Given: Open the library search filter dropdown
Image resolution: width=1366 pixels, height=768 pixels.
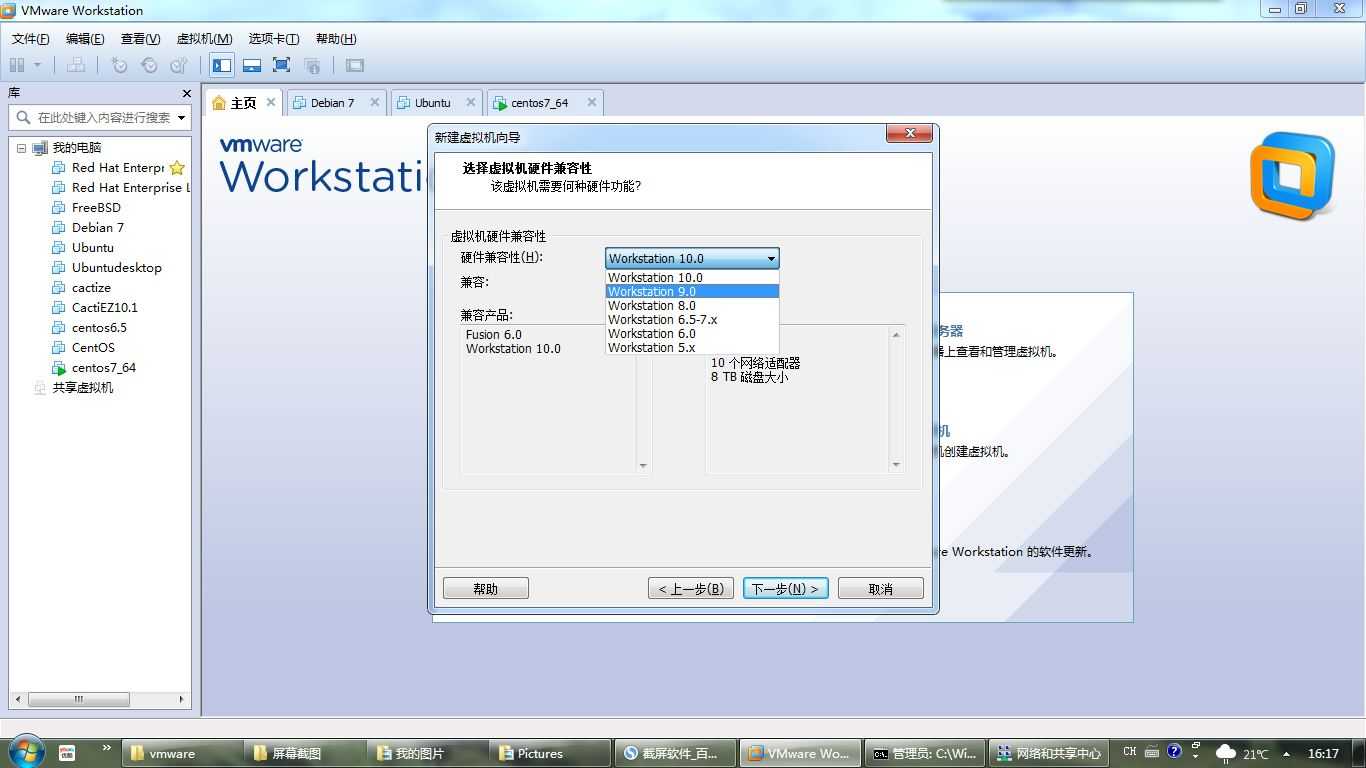Looking at the screenshot, I should [x=181, y=117].
